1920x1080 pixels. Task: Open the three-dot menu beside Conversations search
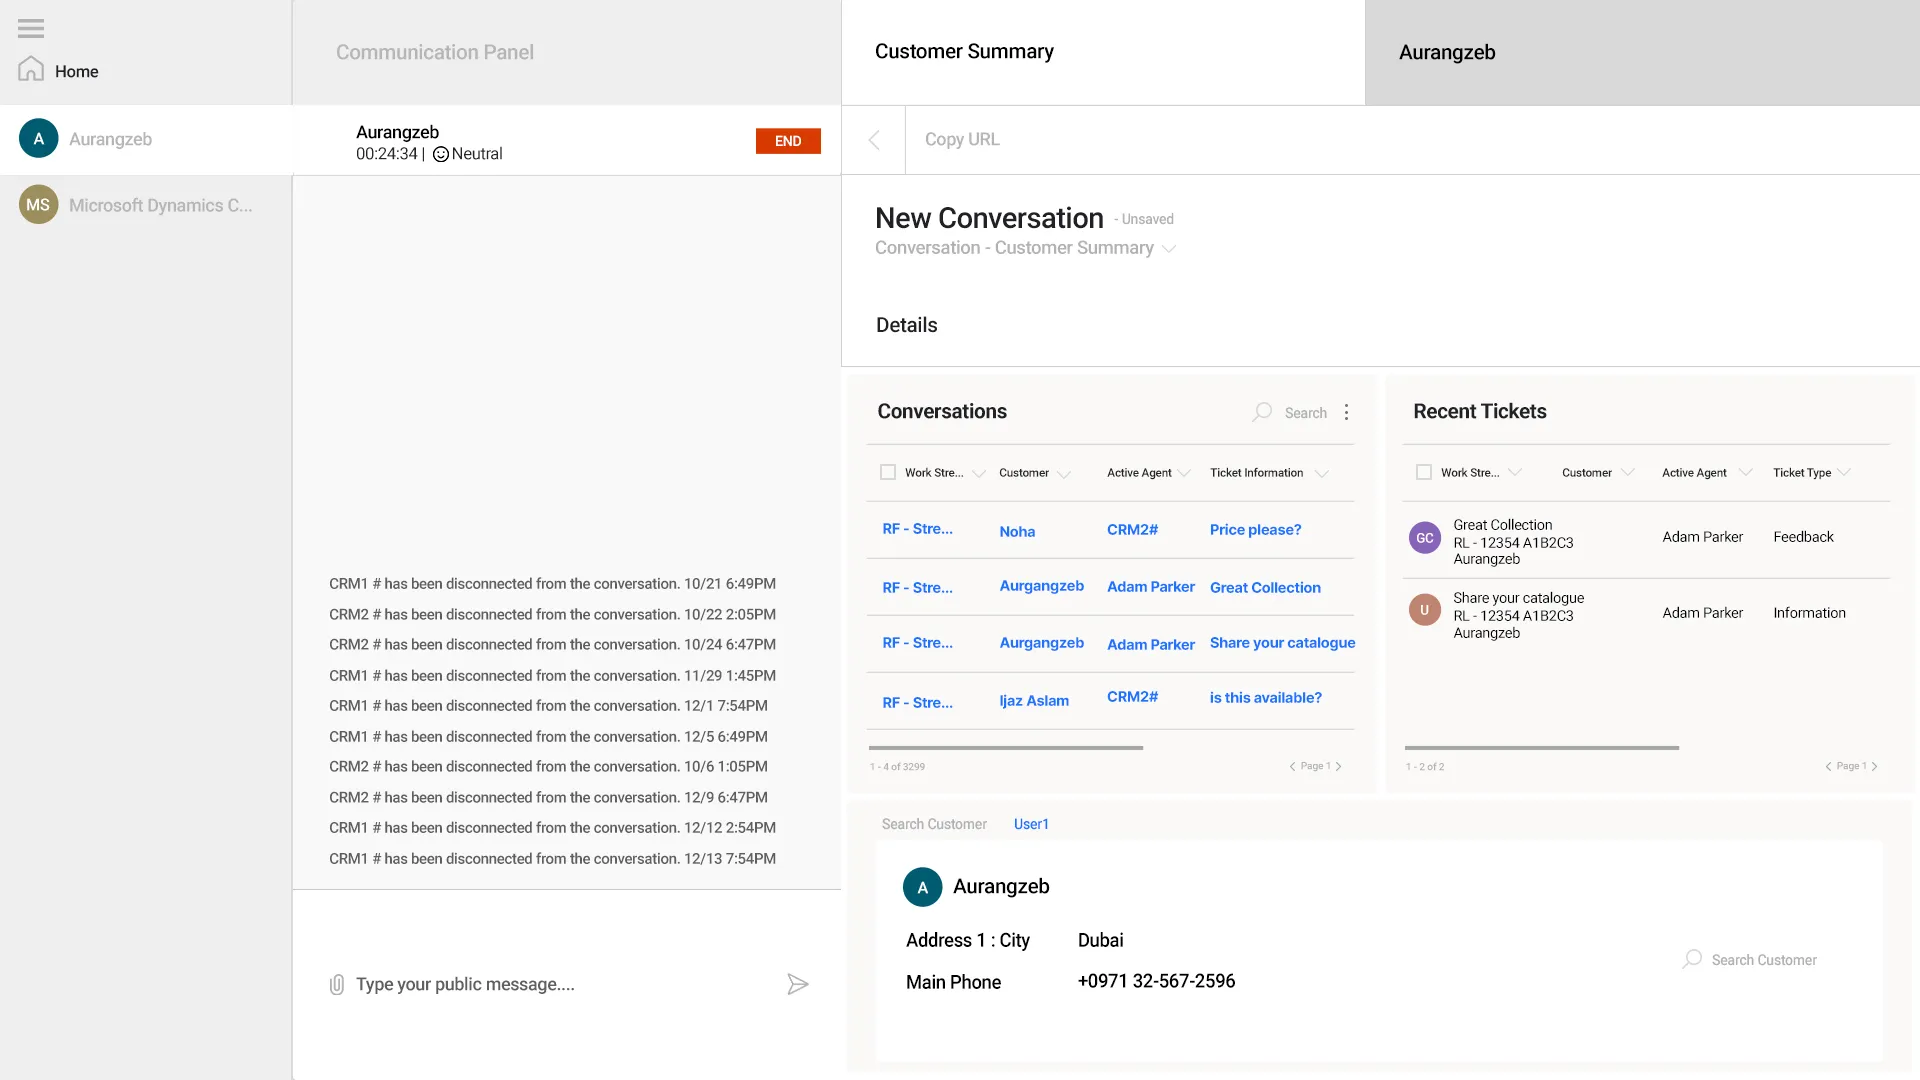click(1347, 412)
